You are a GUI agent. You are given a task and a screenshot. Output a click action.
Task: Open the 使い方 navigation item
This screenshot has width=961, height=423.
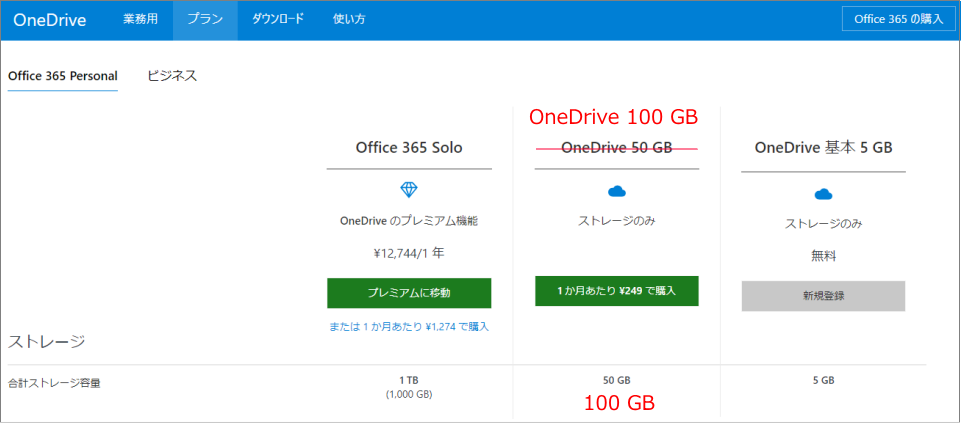pos(347,20)
